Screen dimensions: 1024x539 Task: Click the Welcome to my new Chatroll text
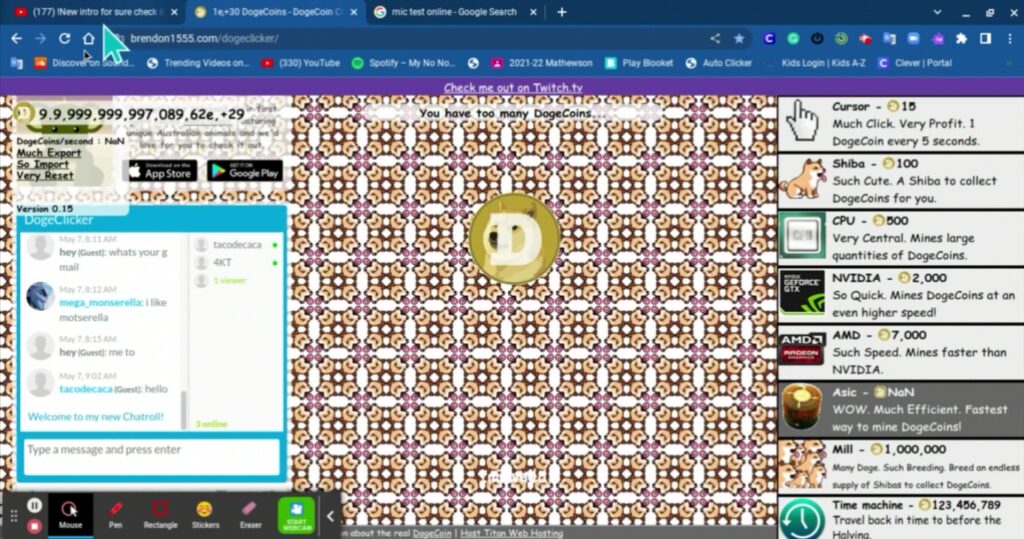tap(96, 417)
